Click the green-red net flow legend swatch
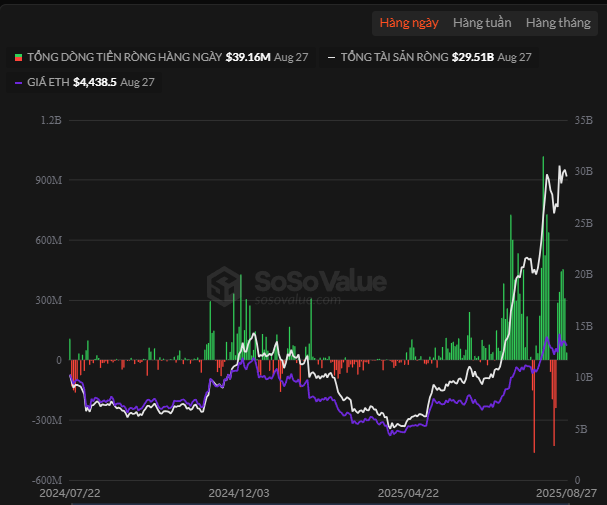 coord(18,57)
